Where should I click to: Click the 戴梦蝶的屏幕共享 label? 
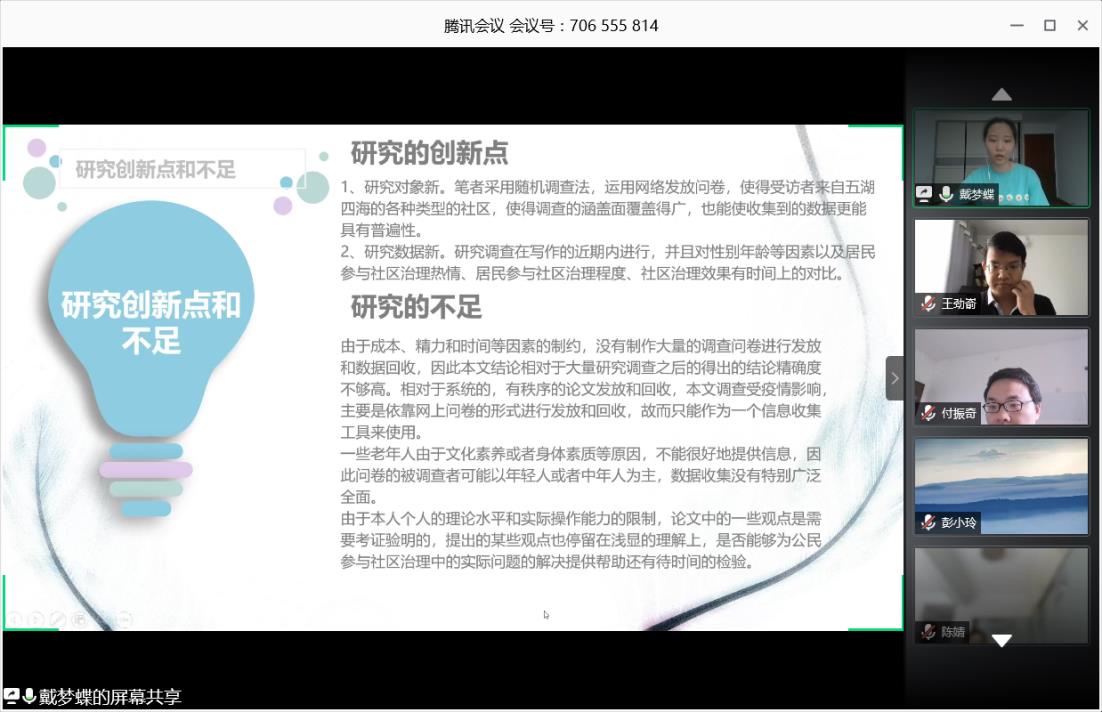tap(110, 697)
